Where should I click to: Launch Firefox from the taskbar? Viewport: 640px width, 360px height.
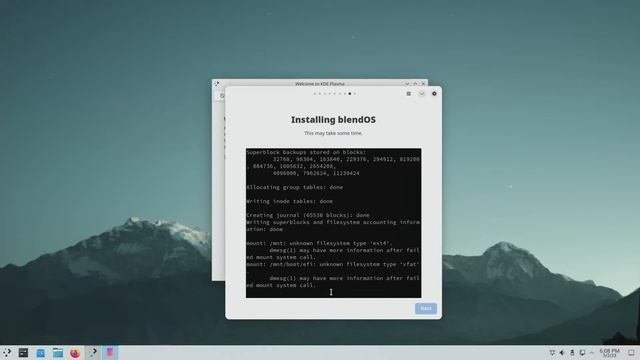[x=75, y=353]
